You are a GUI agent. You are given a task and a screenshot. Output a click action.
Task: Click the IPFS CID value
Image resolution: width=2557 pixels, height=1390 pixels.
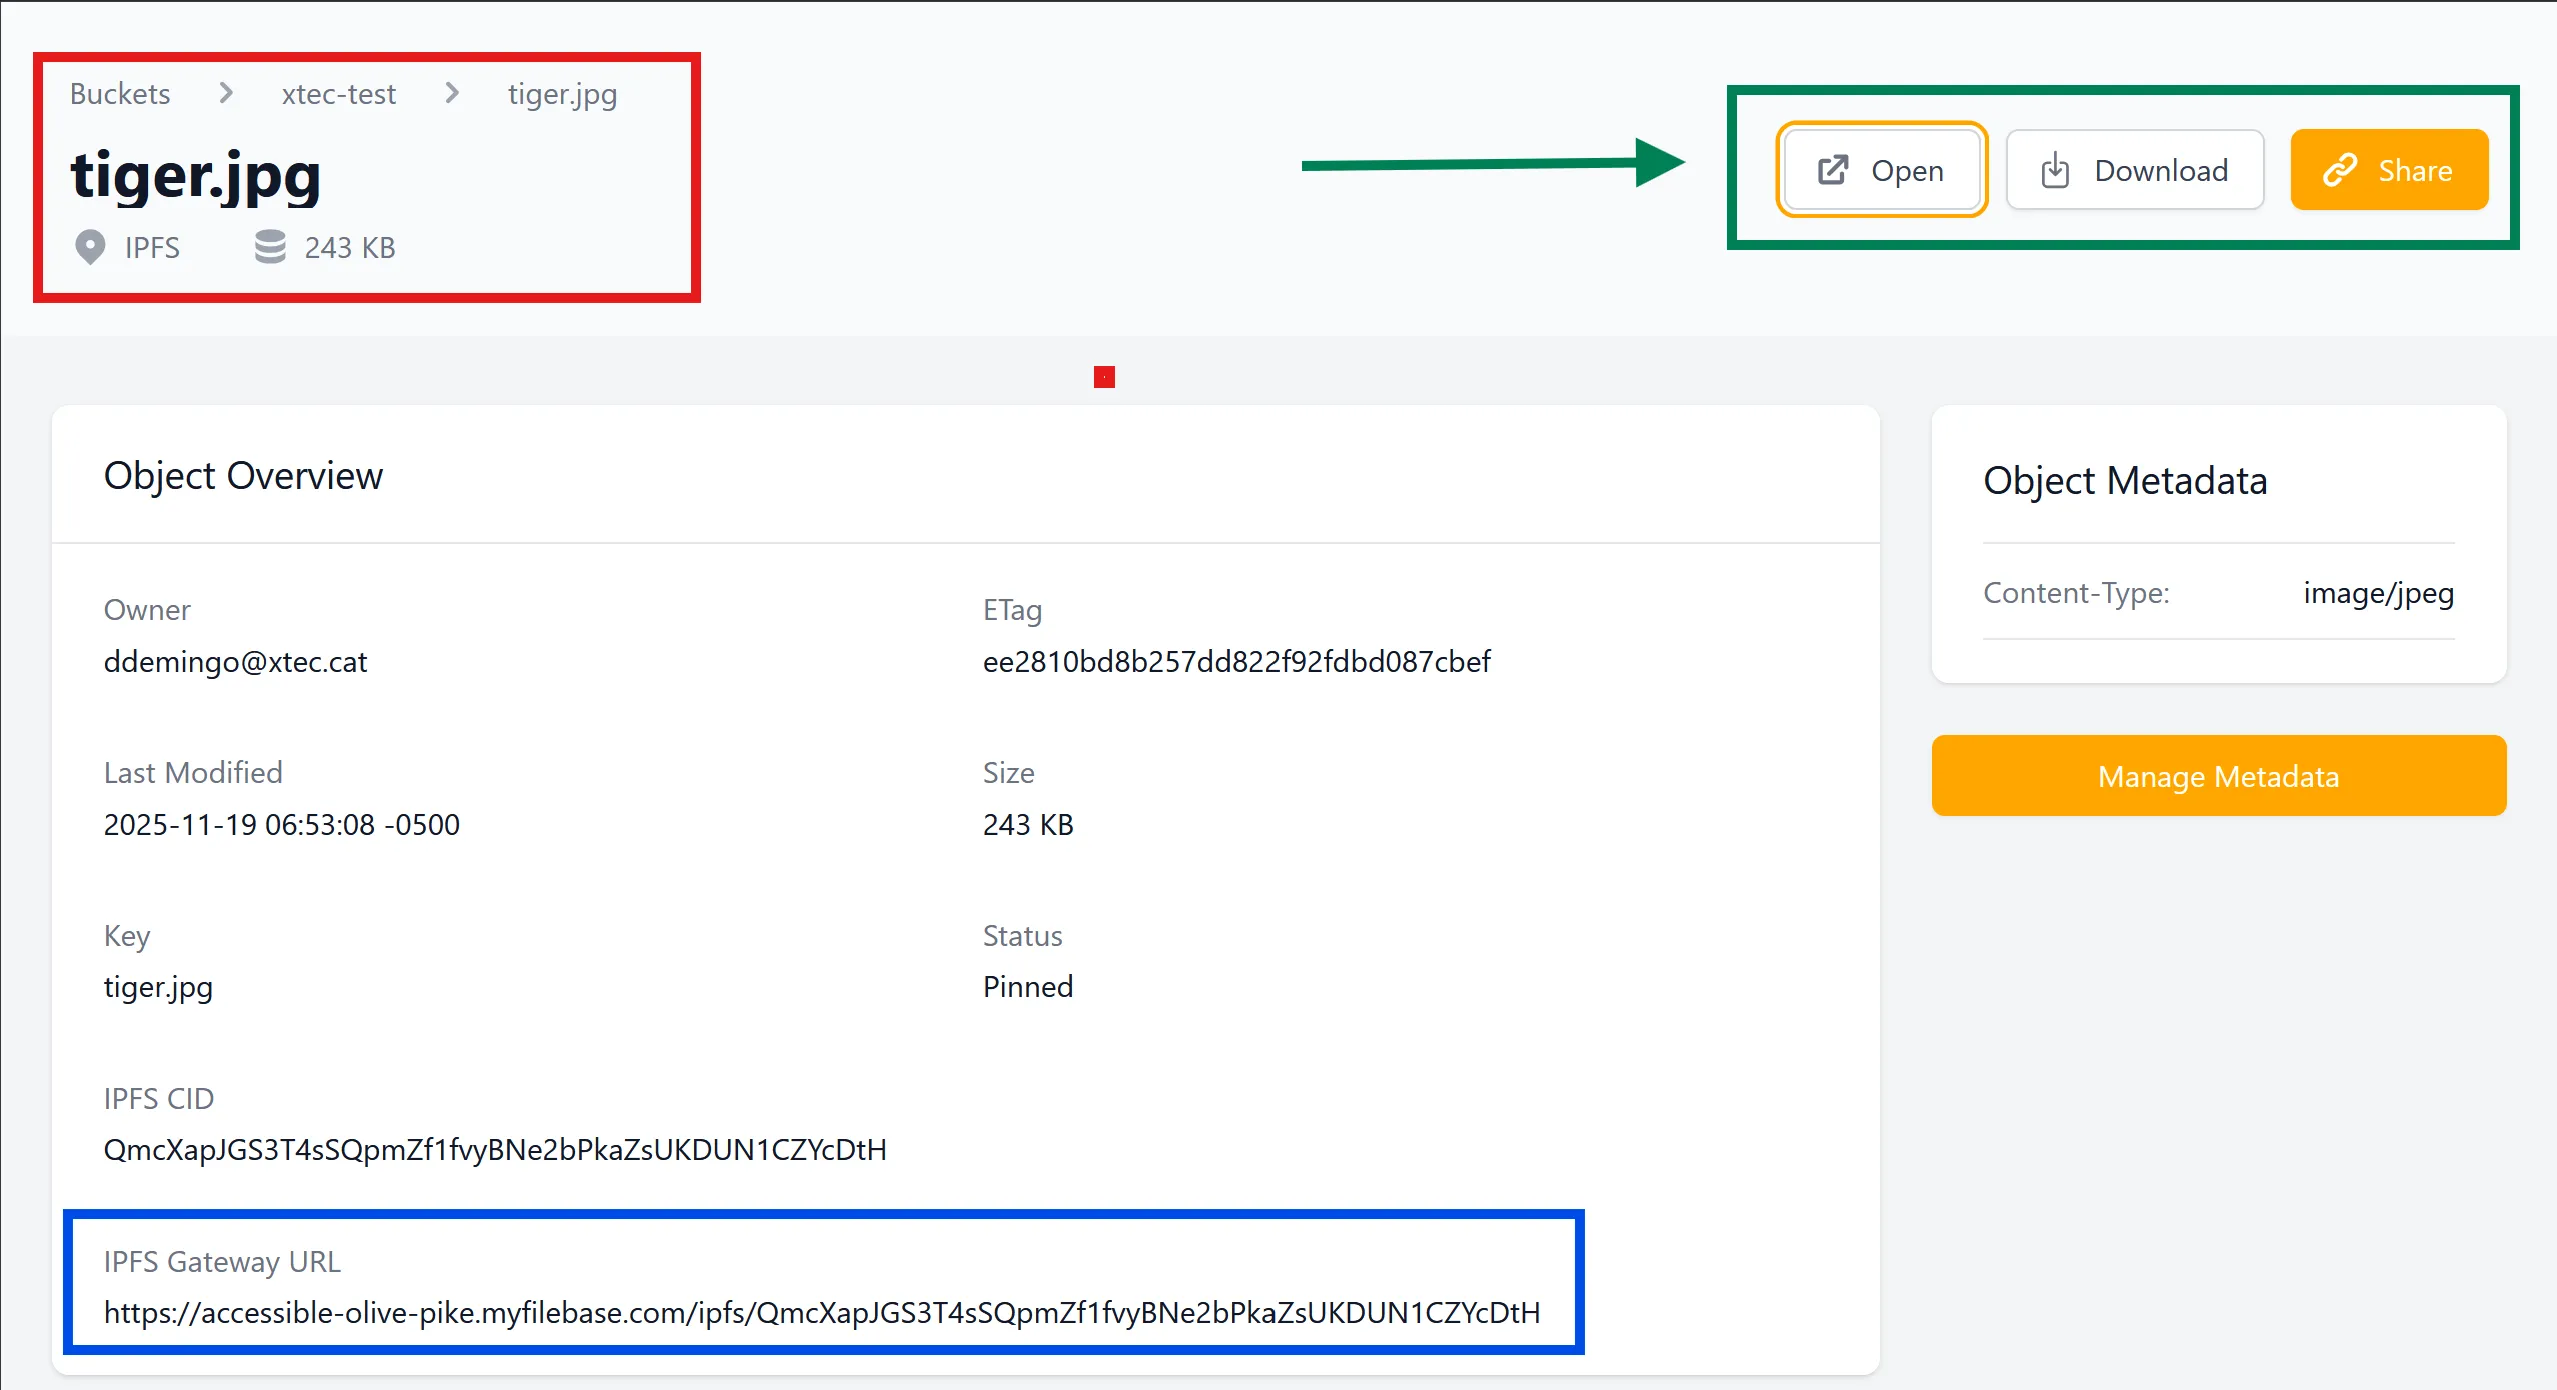pos(495,1149)
